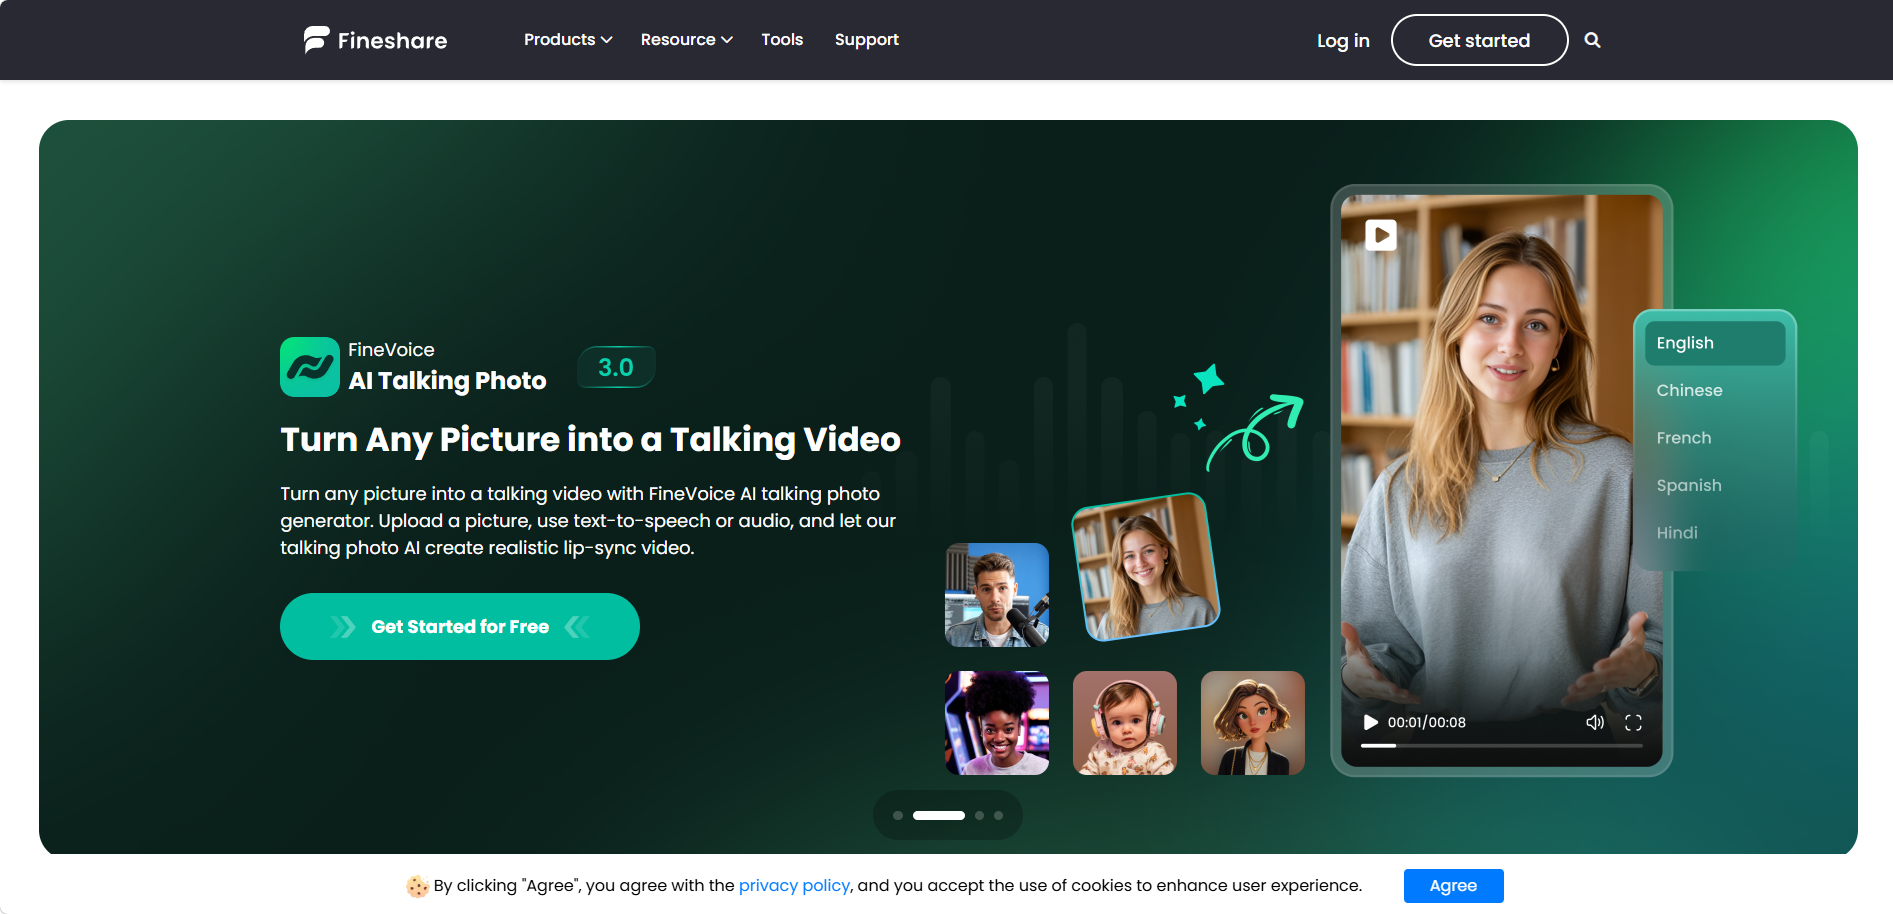Click the Fineshare brand name text
Screen dimensions: 1893x914
tap(392, 41)
